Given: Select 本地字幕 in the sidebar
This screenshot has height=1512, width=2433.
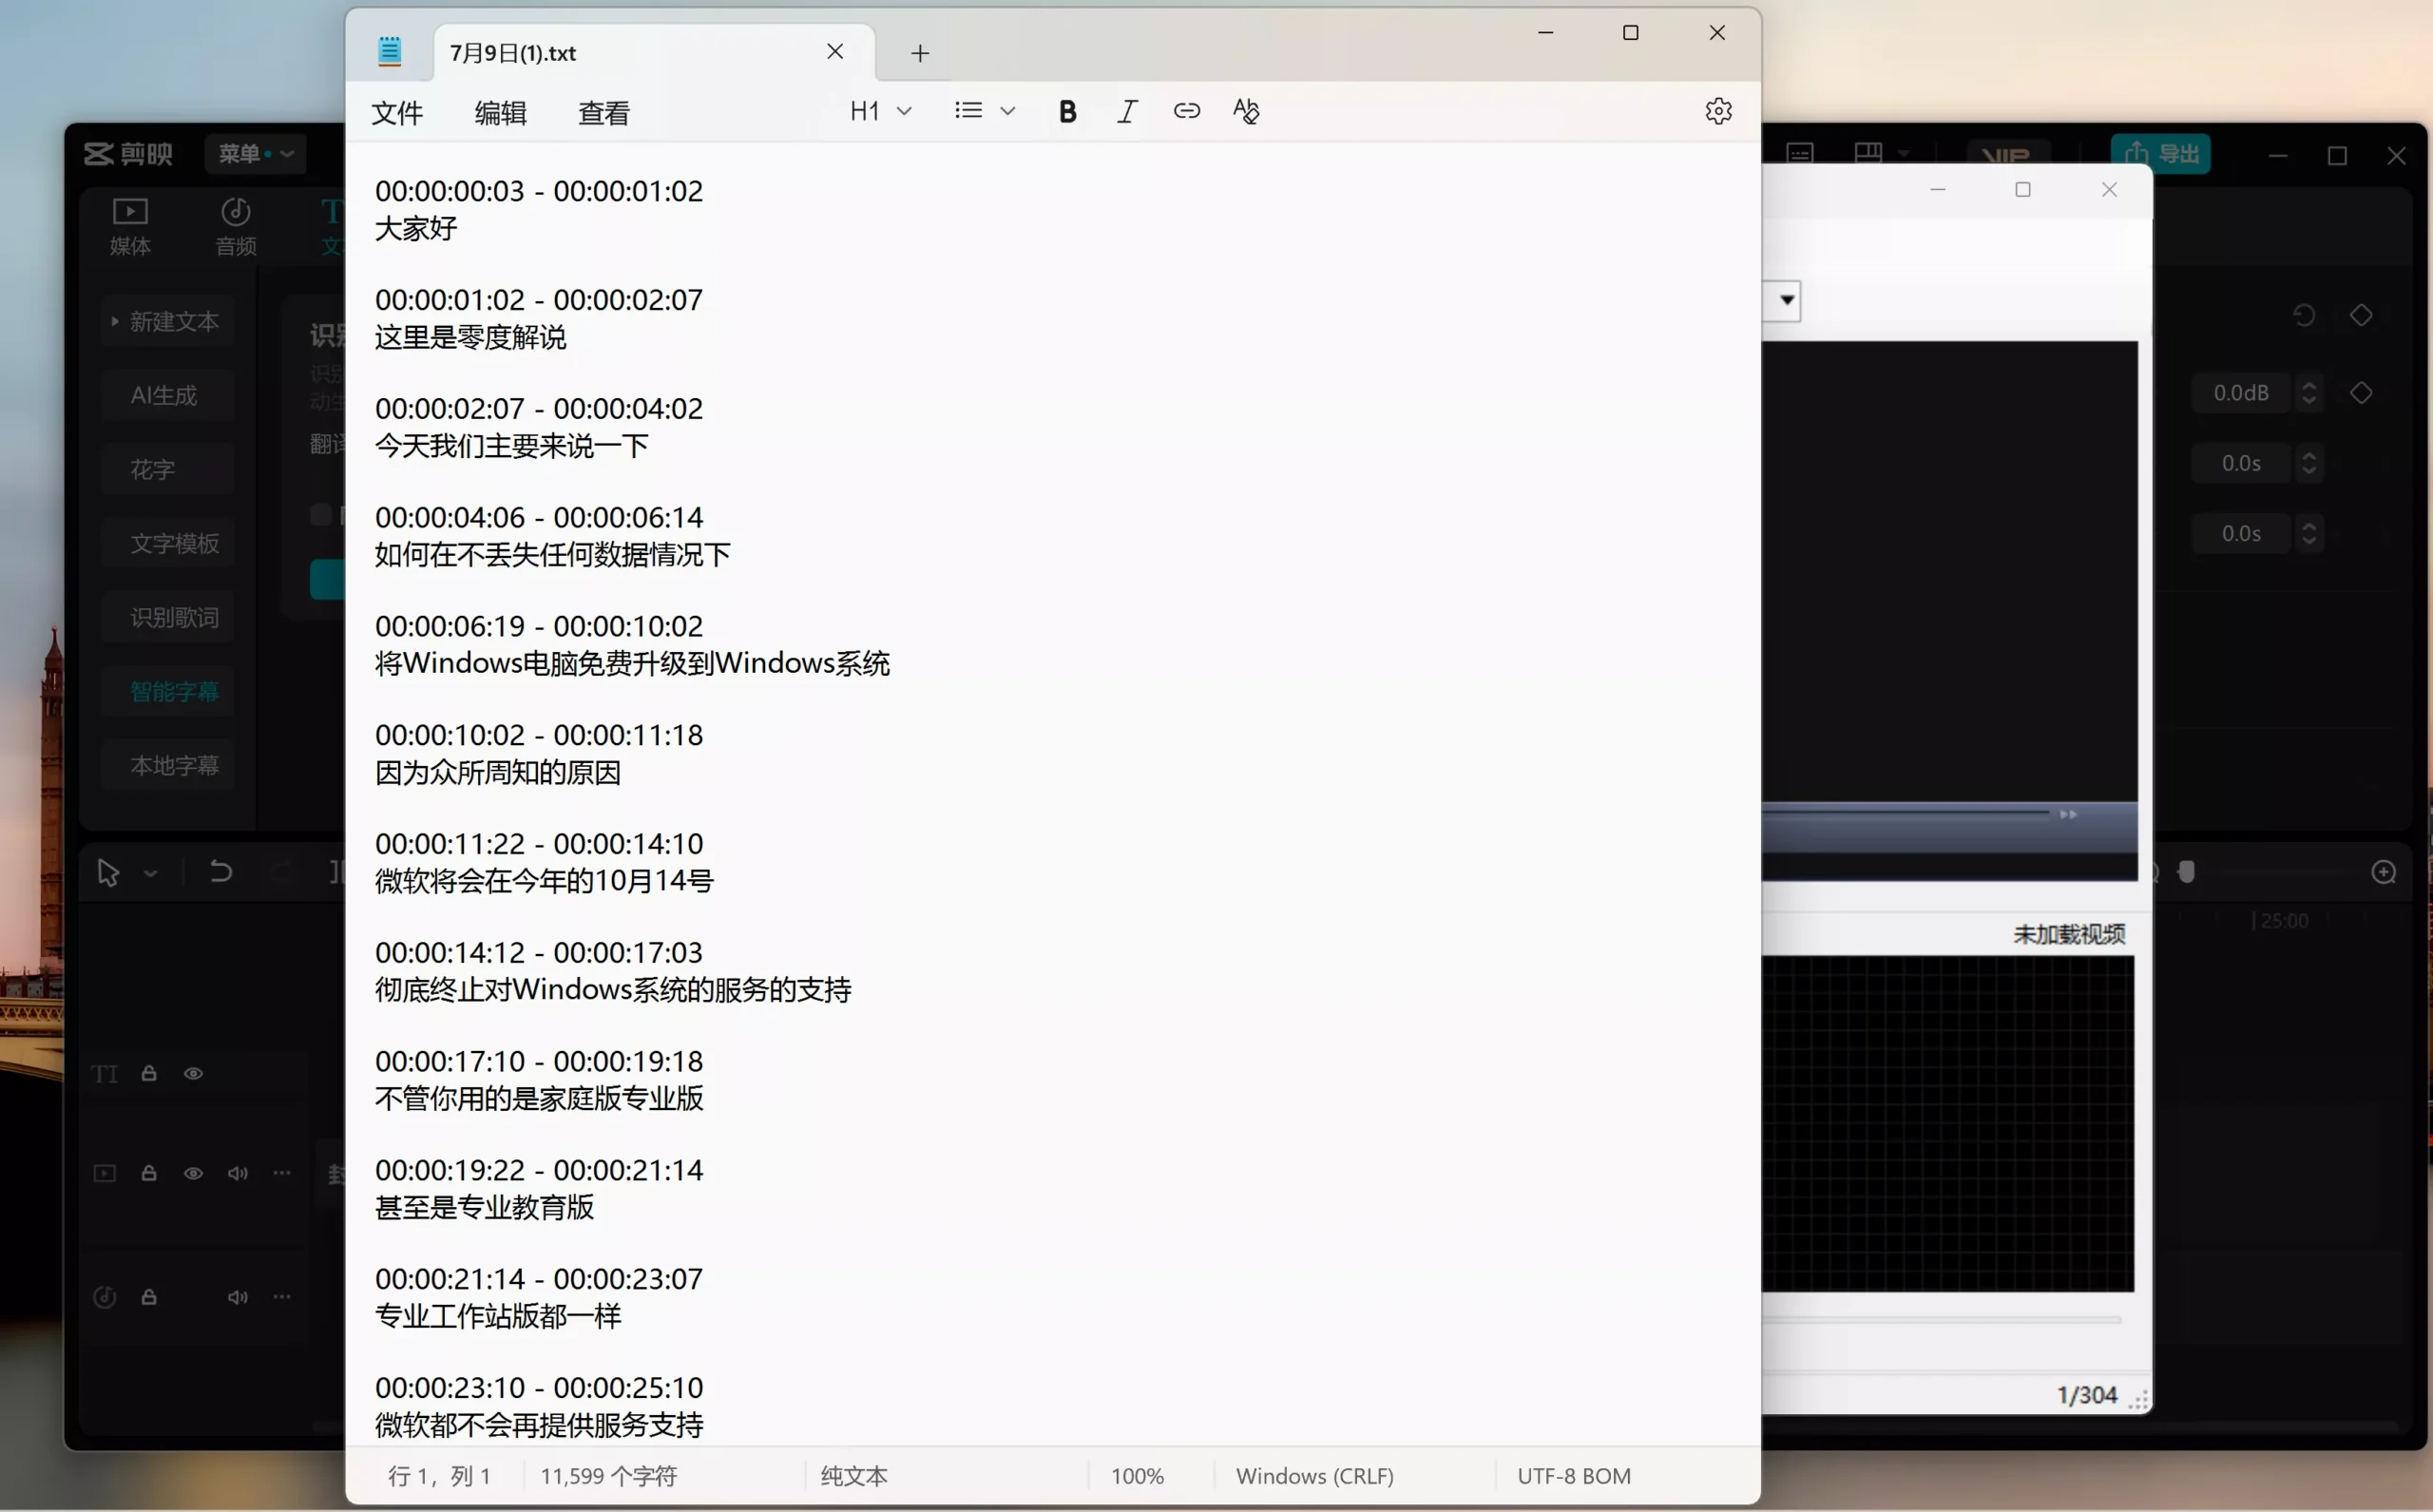Looking at the screenshot, I should point(174,766).
